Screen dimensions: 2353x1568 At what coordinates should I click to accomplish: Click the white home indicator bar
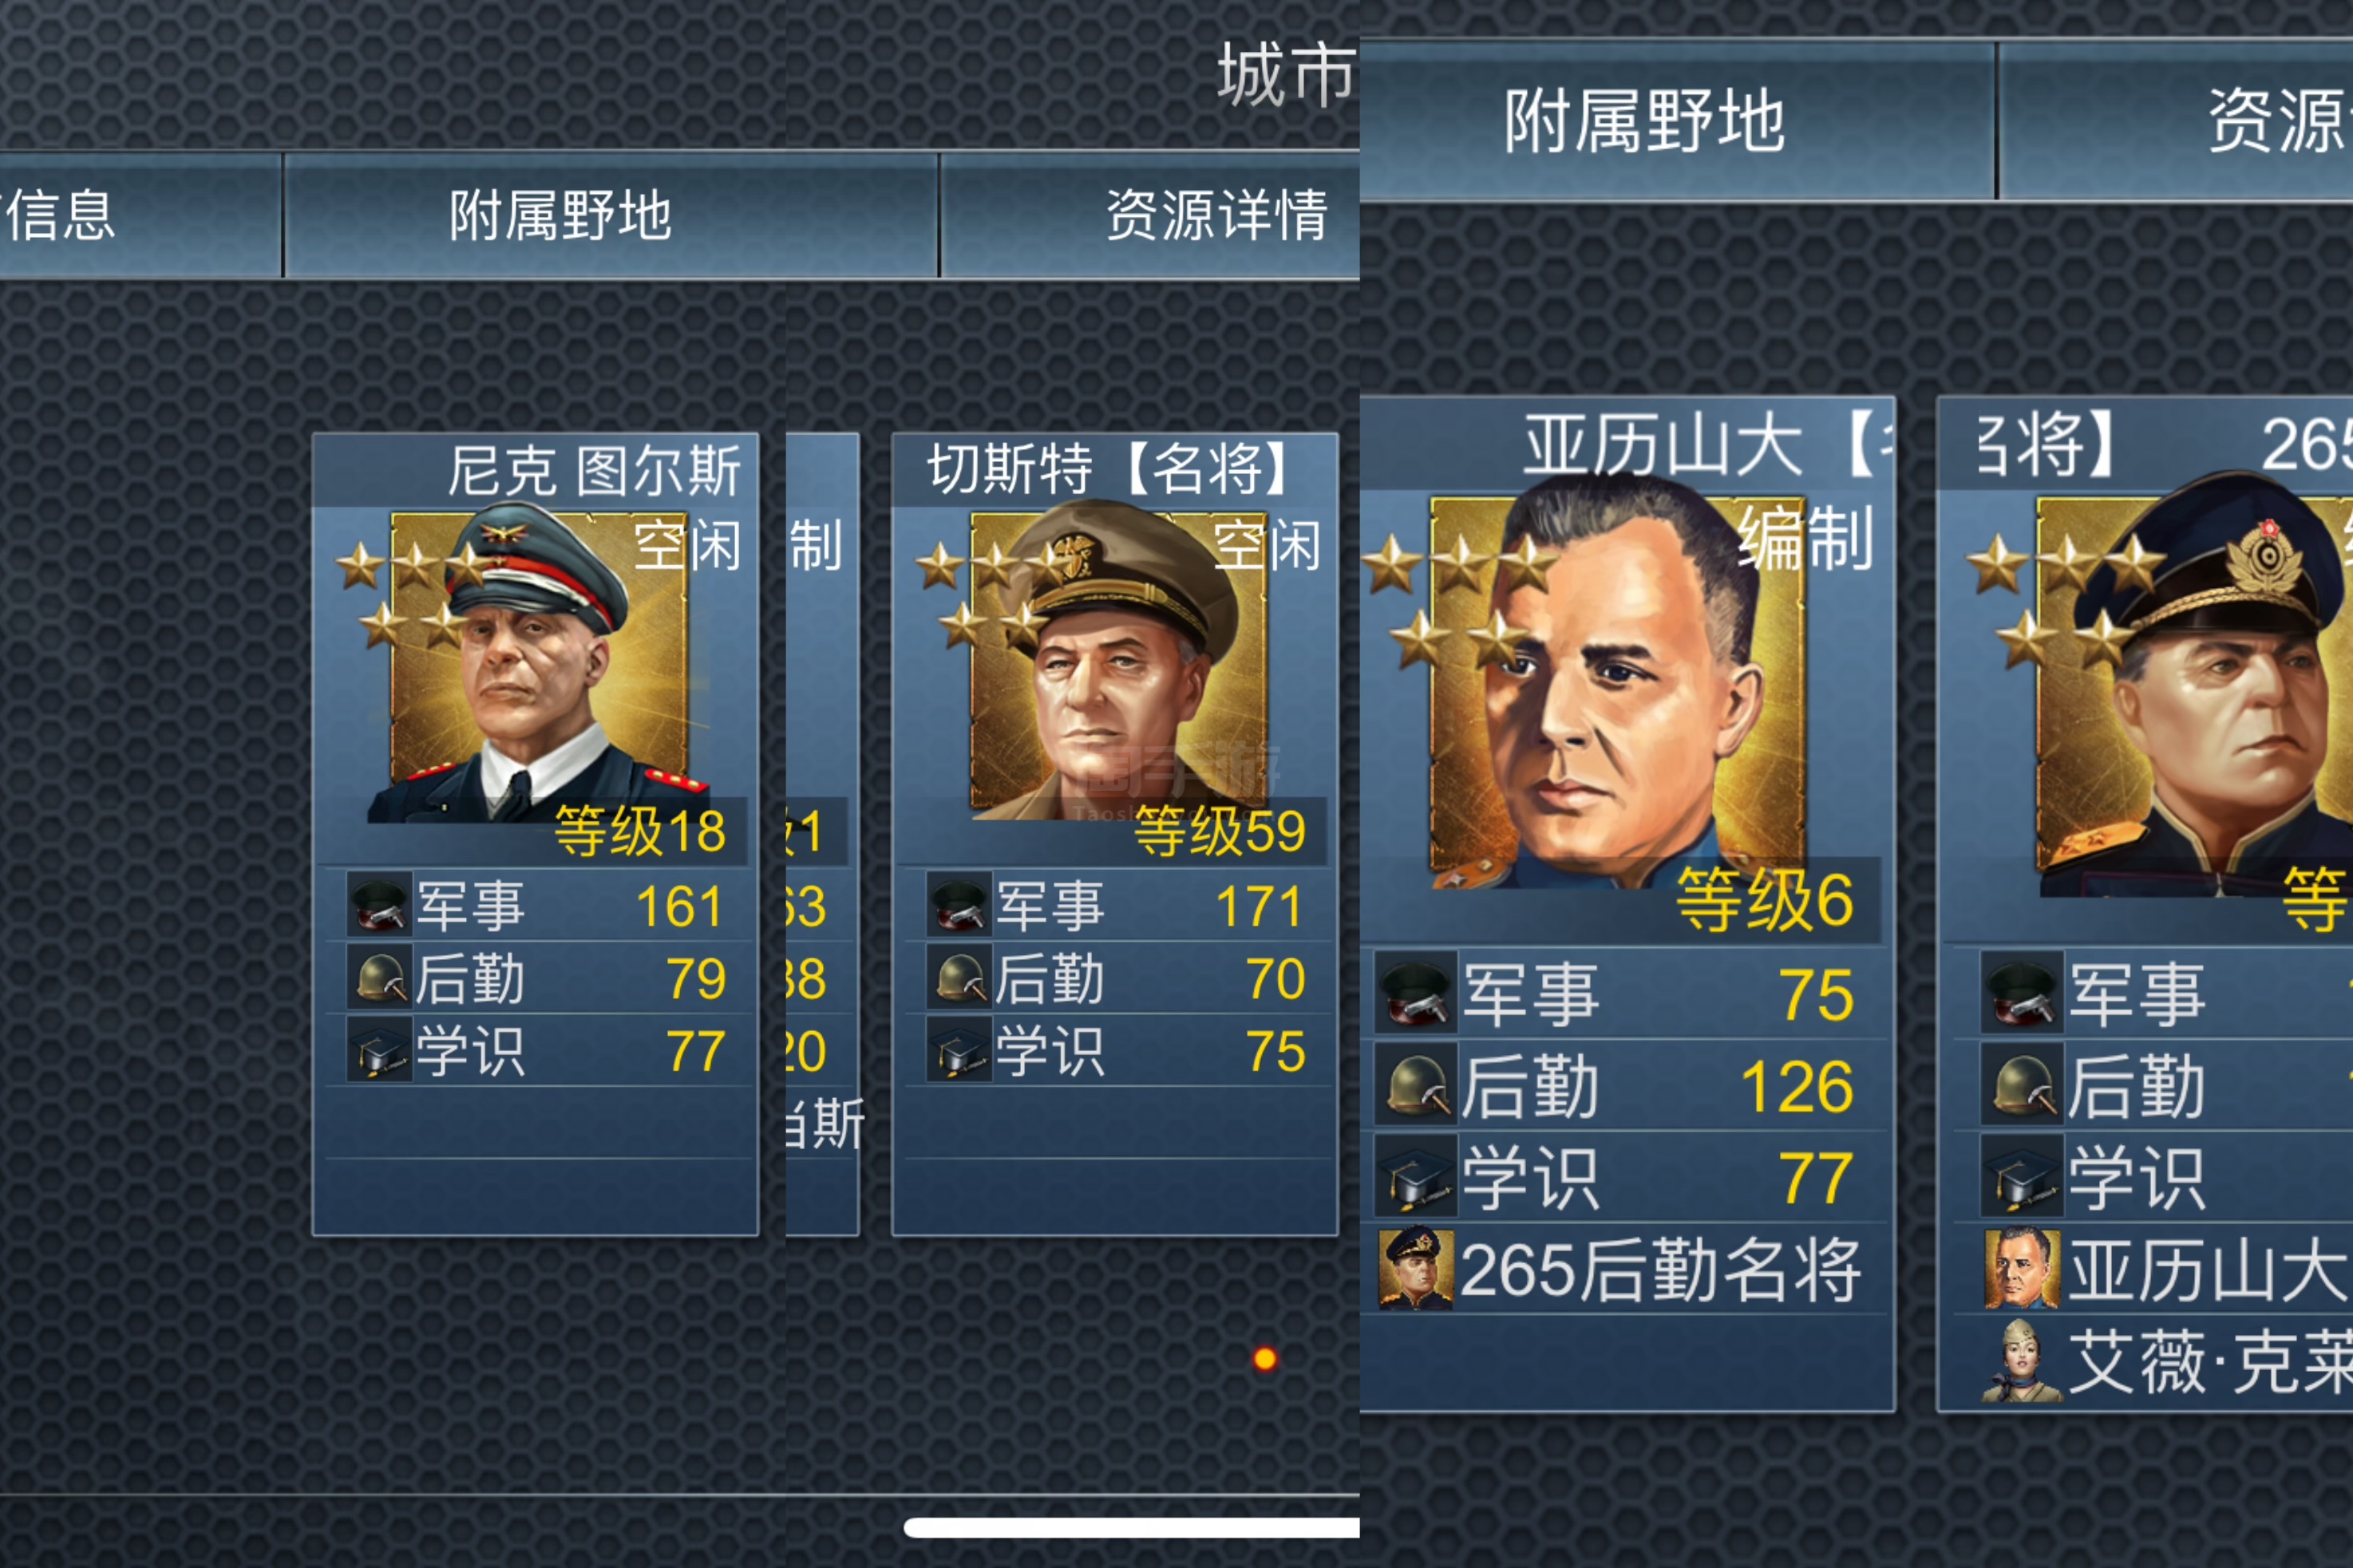pos(1131,1527)
